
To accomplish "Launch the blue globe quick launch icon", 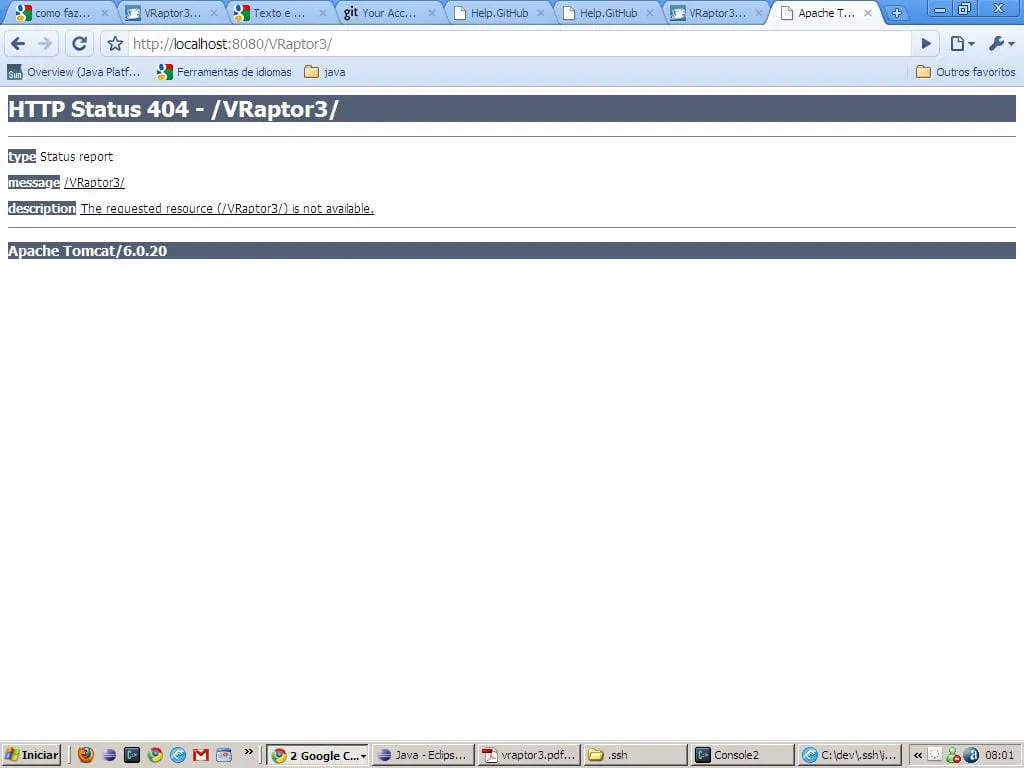I will tap(178, 755).
